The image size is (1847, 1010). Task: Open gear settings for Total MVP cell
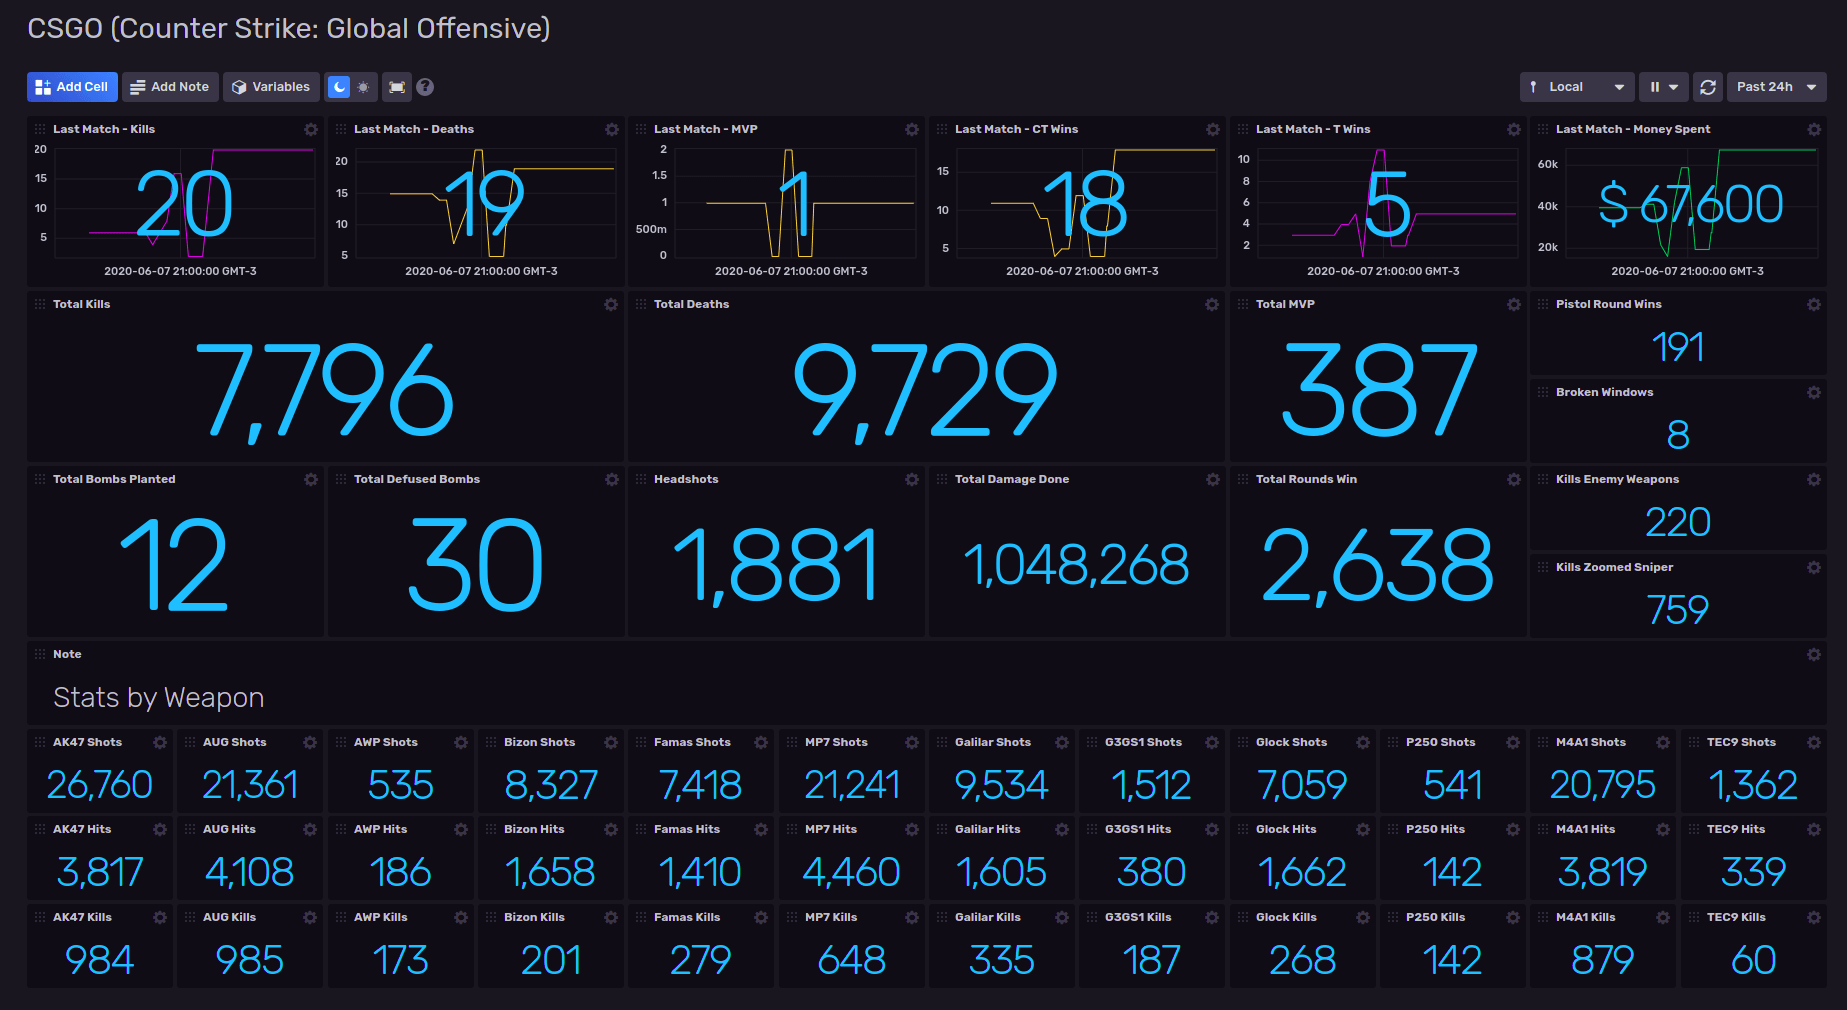1514,304
